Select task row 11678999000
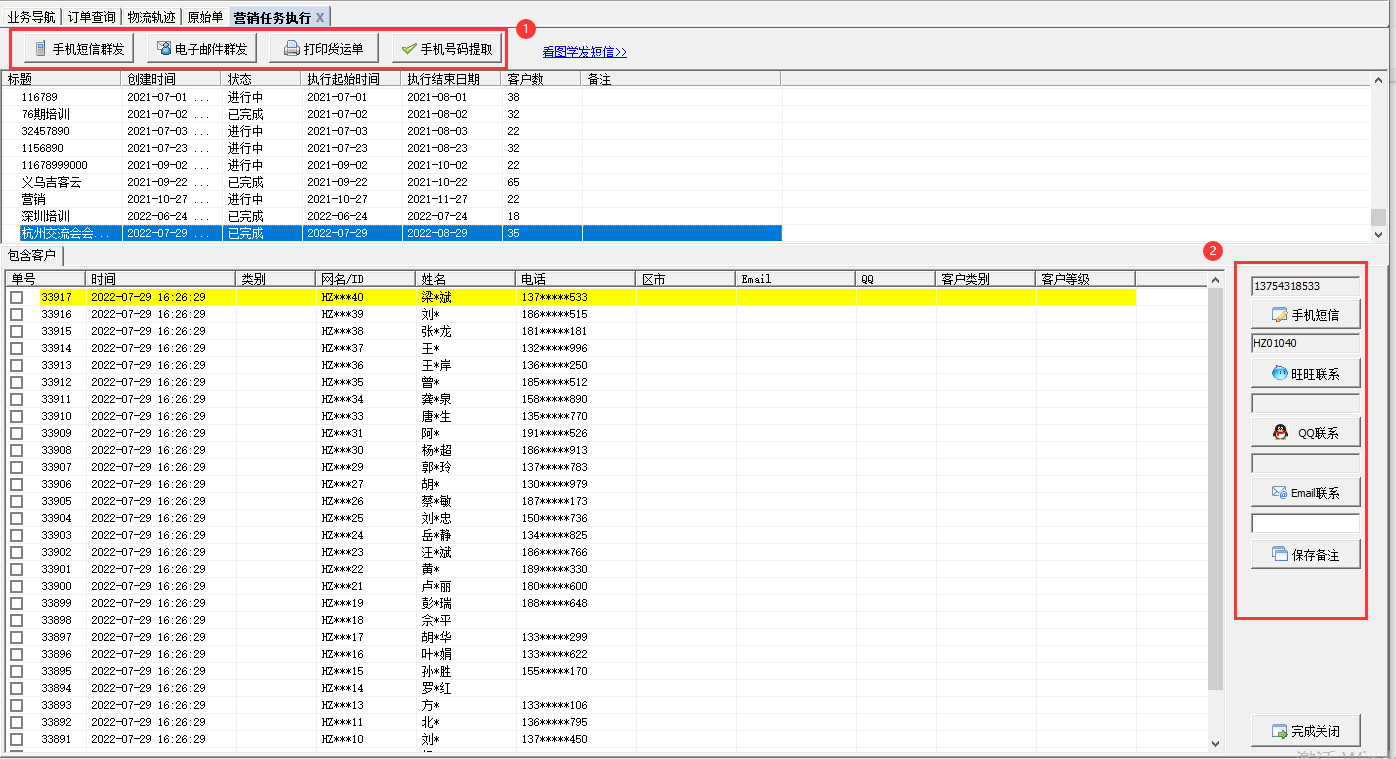The width and height of the screenshot is (1396, 759). tap(392, 165)
